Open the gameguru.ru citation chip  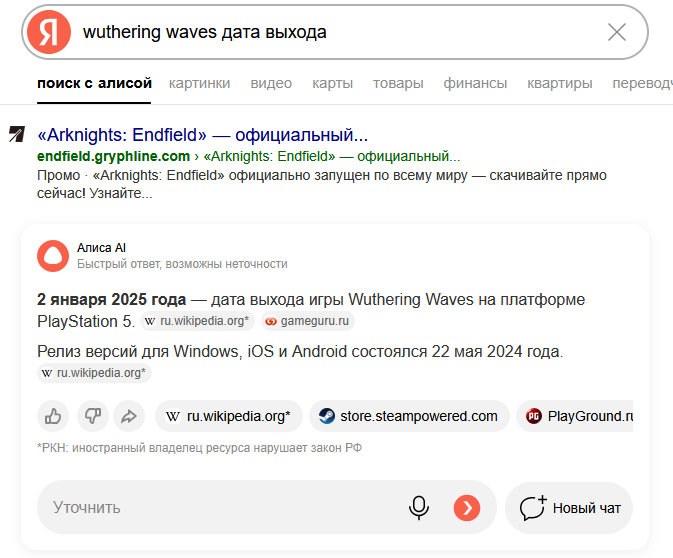tap(308, 321)
